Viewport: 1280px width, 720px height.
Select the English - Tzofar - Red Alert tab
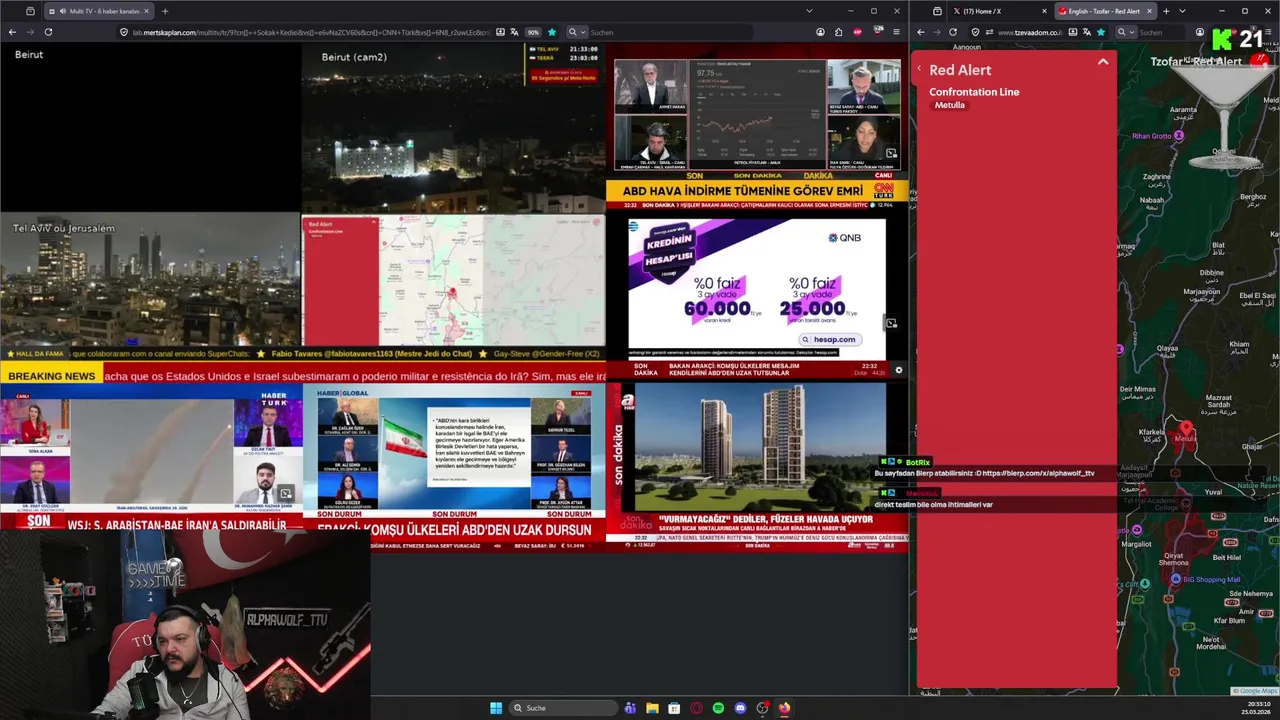point(1104,11)
